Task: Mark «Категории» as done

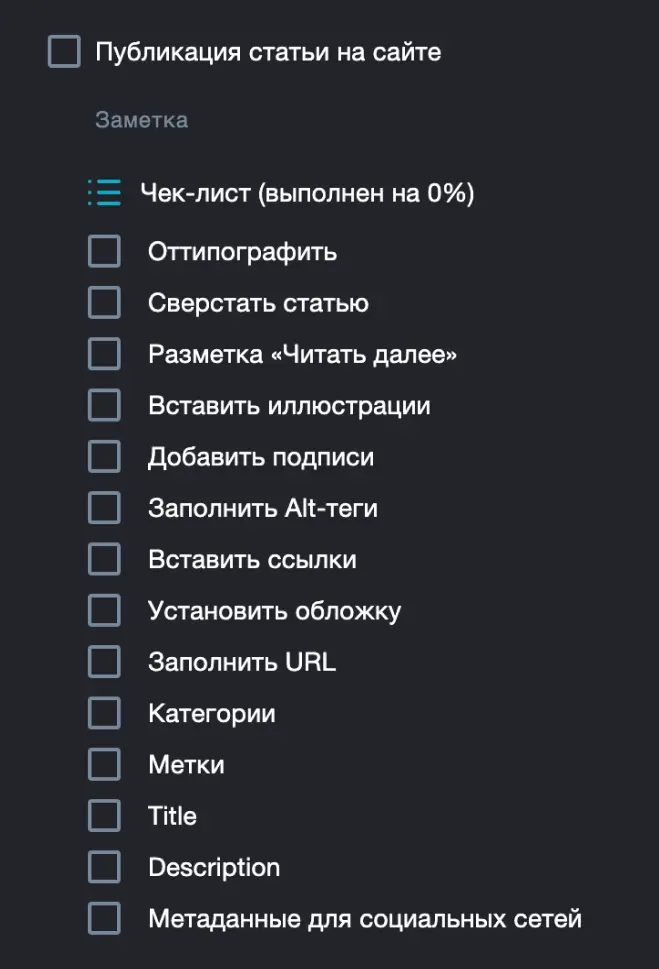Action: [103, 712]
